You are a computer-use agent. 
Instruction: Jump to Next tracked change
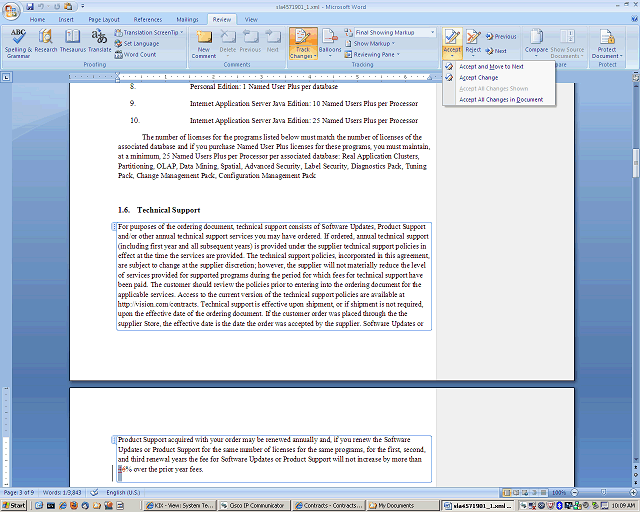point(496,51)
